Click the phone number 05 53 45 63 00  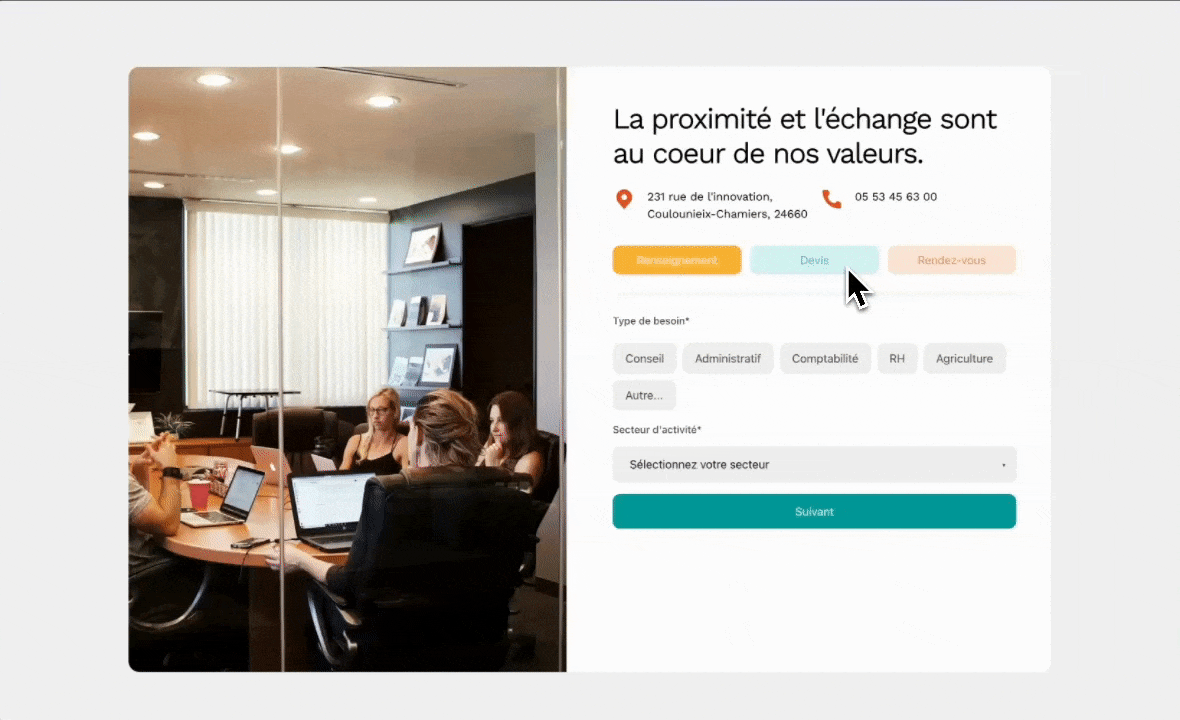pos(896,196)
